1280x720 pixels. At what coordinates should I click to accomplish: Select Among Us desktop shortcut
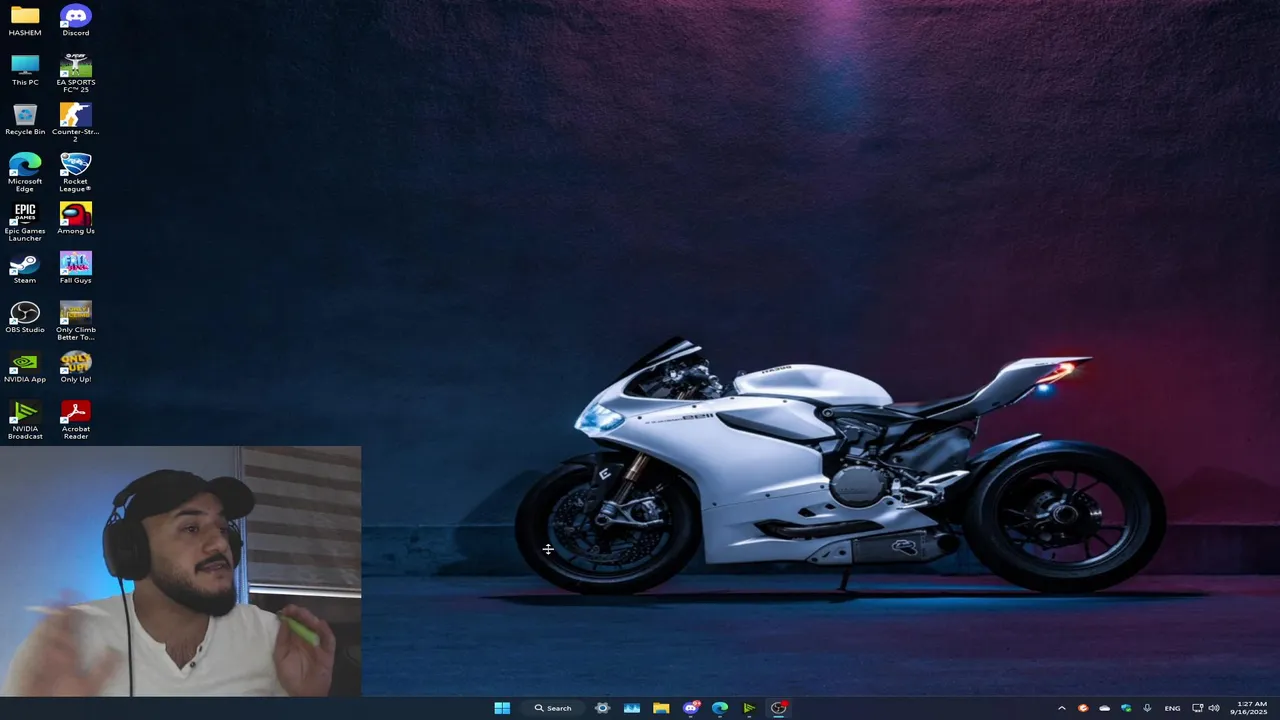pyautogui.click(x=75, y=218)
